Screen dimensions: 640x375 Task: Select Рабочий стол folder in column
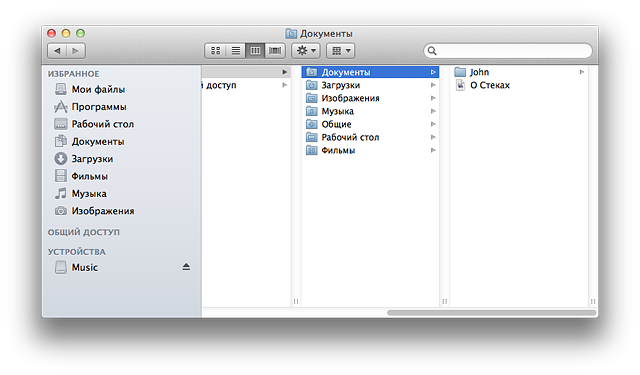click(370, 138)
